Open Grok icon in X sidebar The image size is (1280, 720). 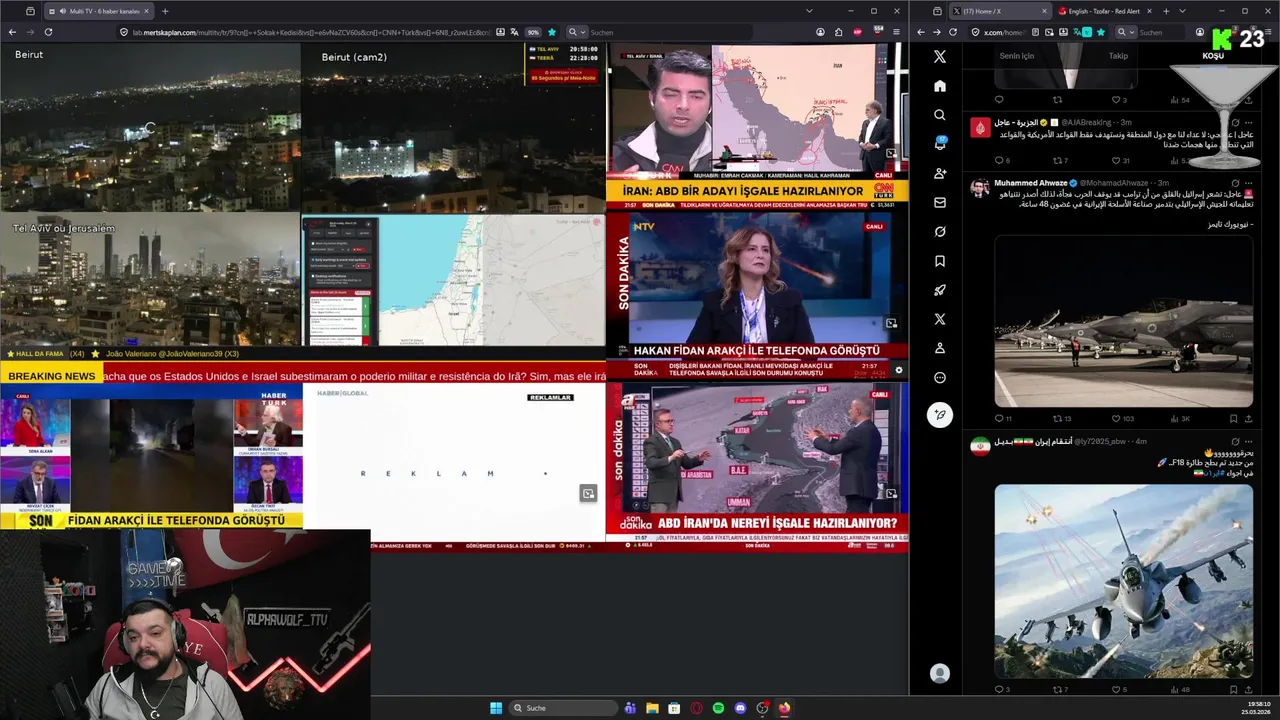pos(939,232)
